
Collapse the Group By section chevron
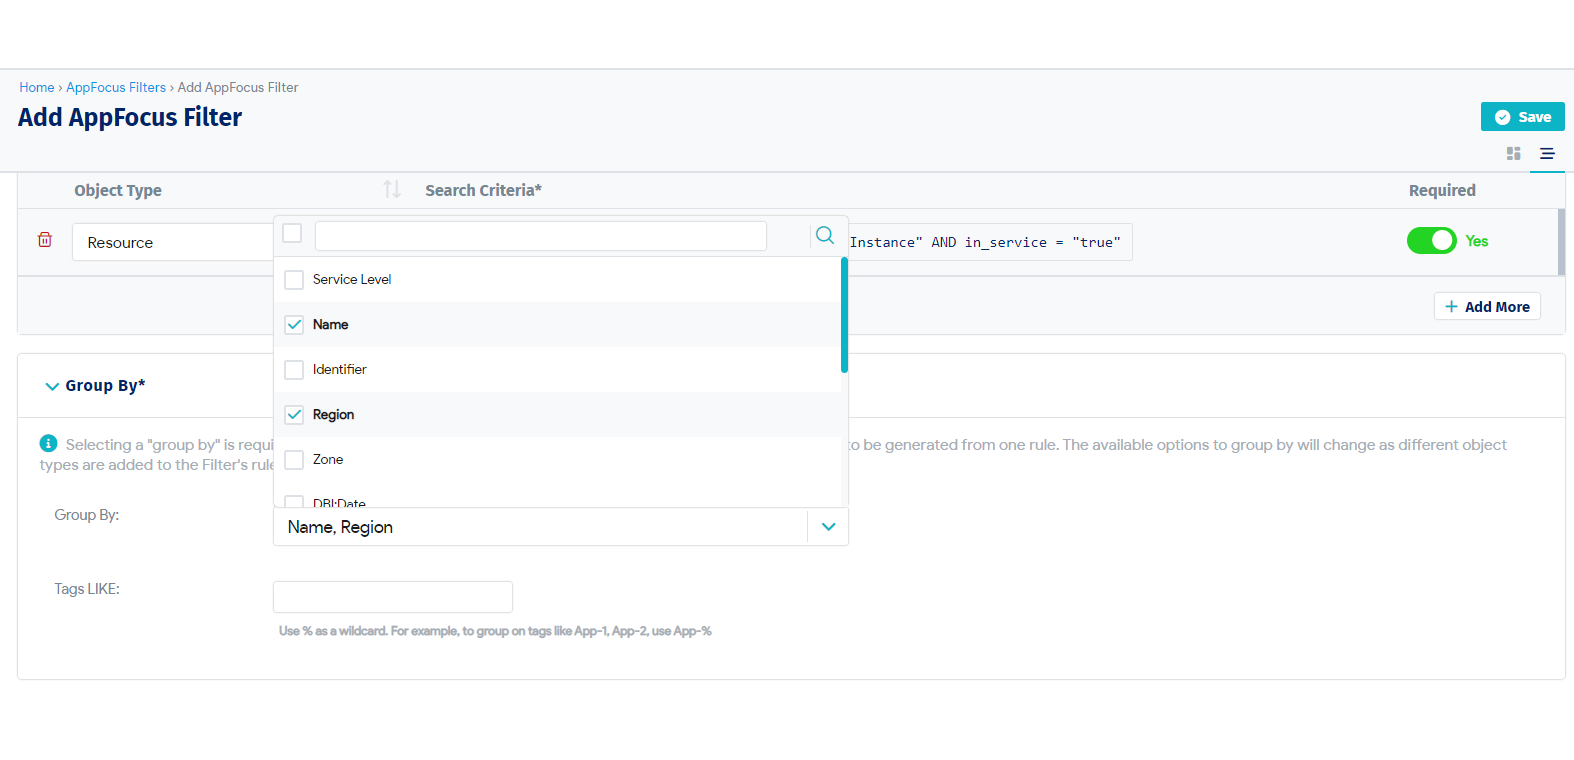pos(52,386)
